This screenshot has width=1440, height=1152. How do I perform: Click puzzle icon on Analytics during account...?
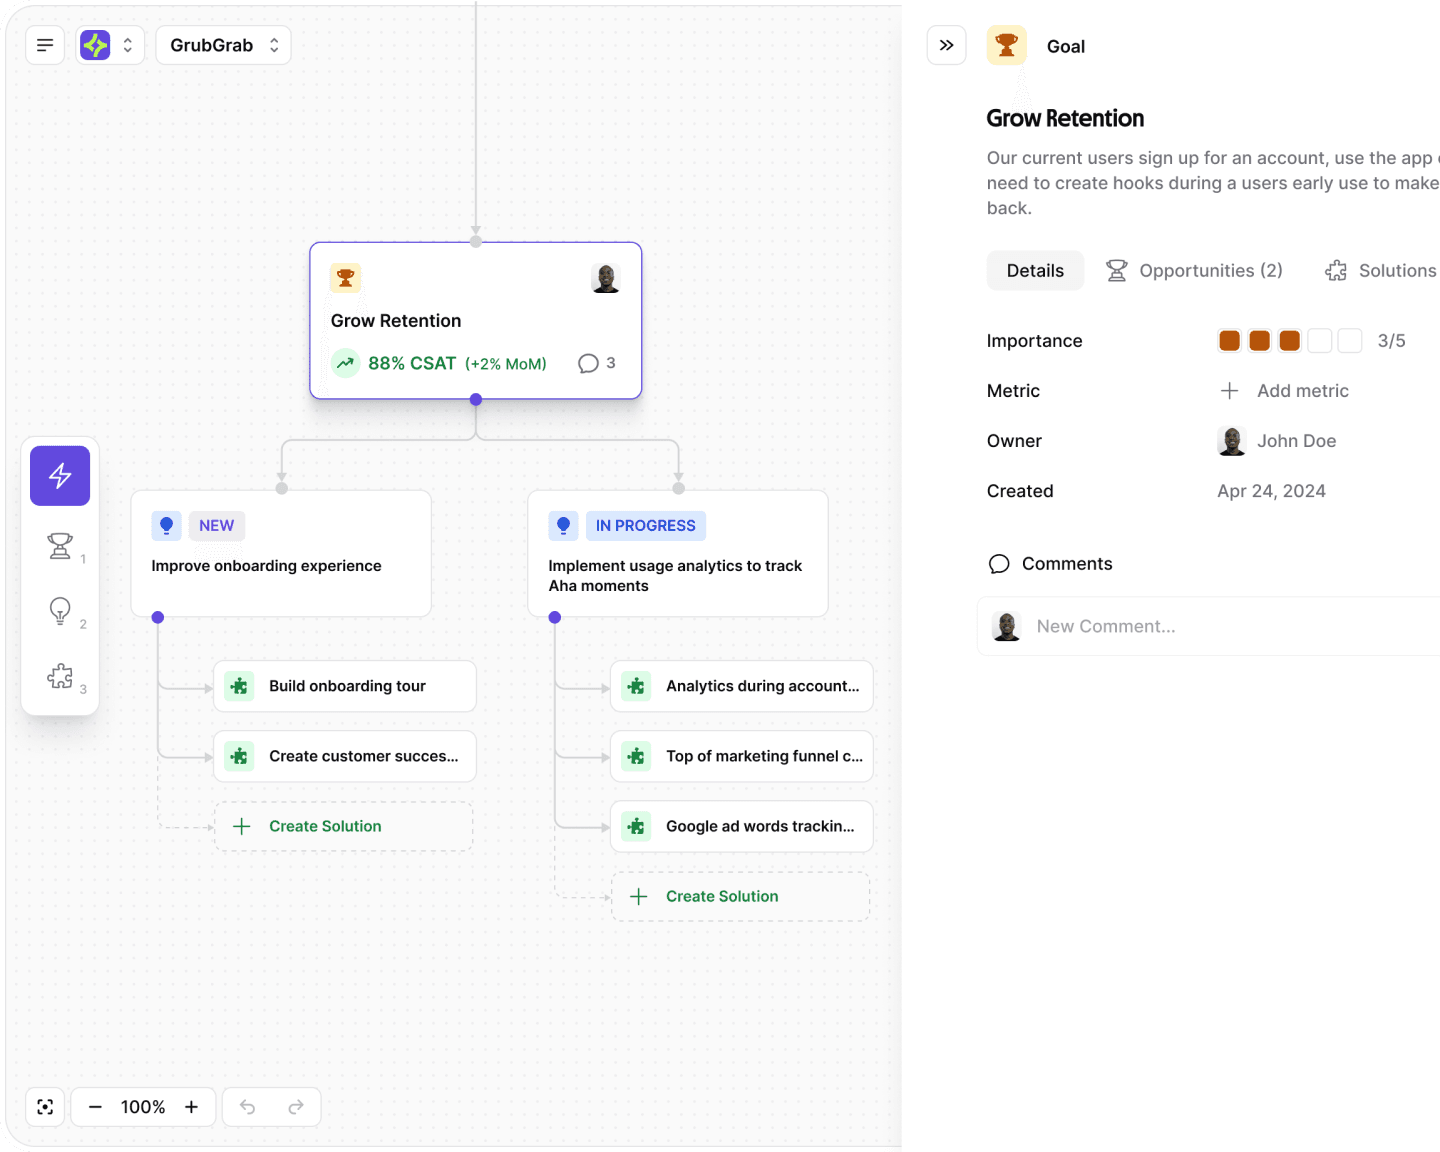tap(636, 686)
